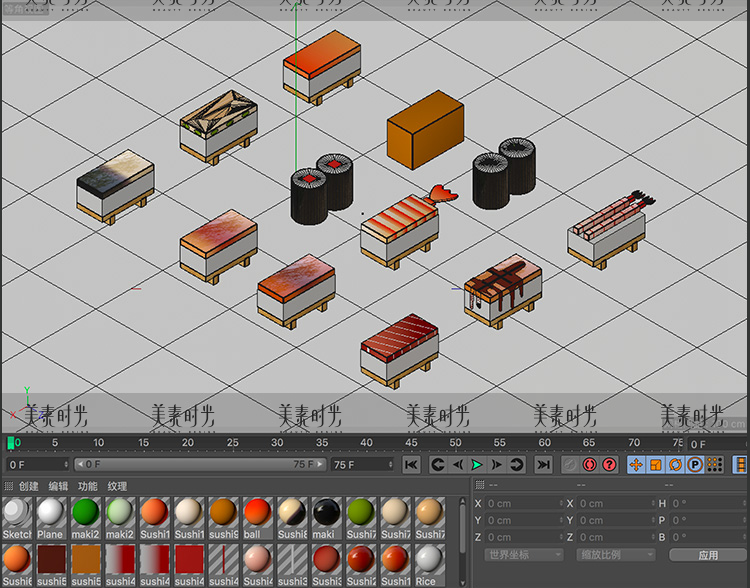Open the 缩放比例 dropdown
Image resolution: width=750 pixels, height=588 pixels.
615,555
